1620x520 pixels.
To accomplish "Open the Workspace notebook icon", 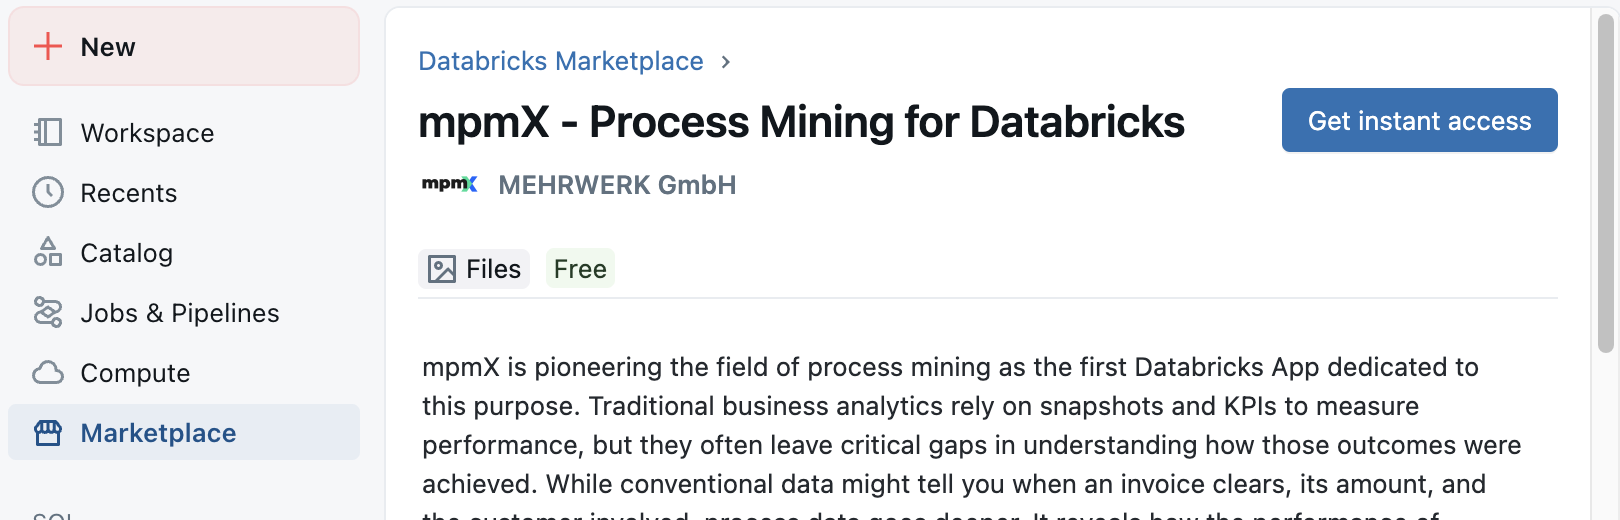I will 48,132.
